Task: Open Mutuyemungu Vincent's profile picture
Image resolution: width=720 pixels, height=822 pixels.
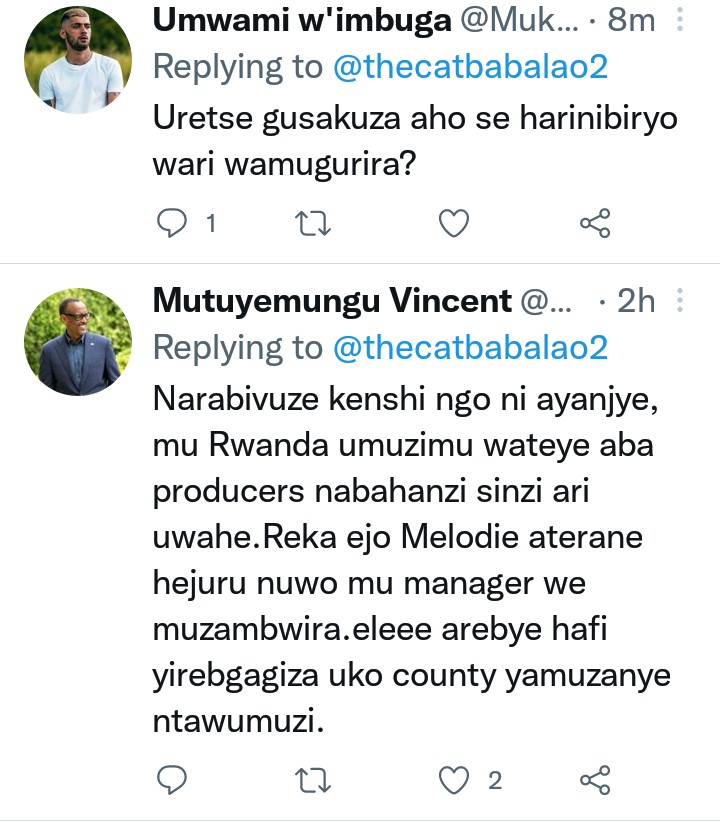Action: point(79,345)
